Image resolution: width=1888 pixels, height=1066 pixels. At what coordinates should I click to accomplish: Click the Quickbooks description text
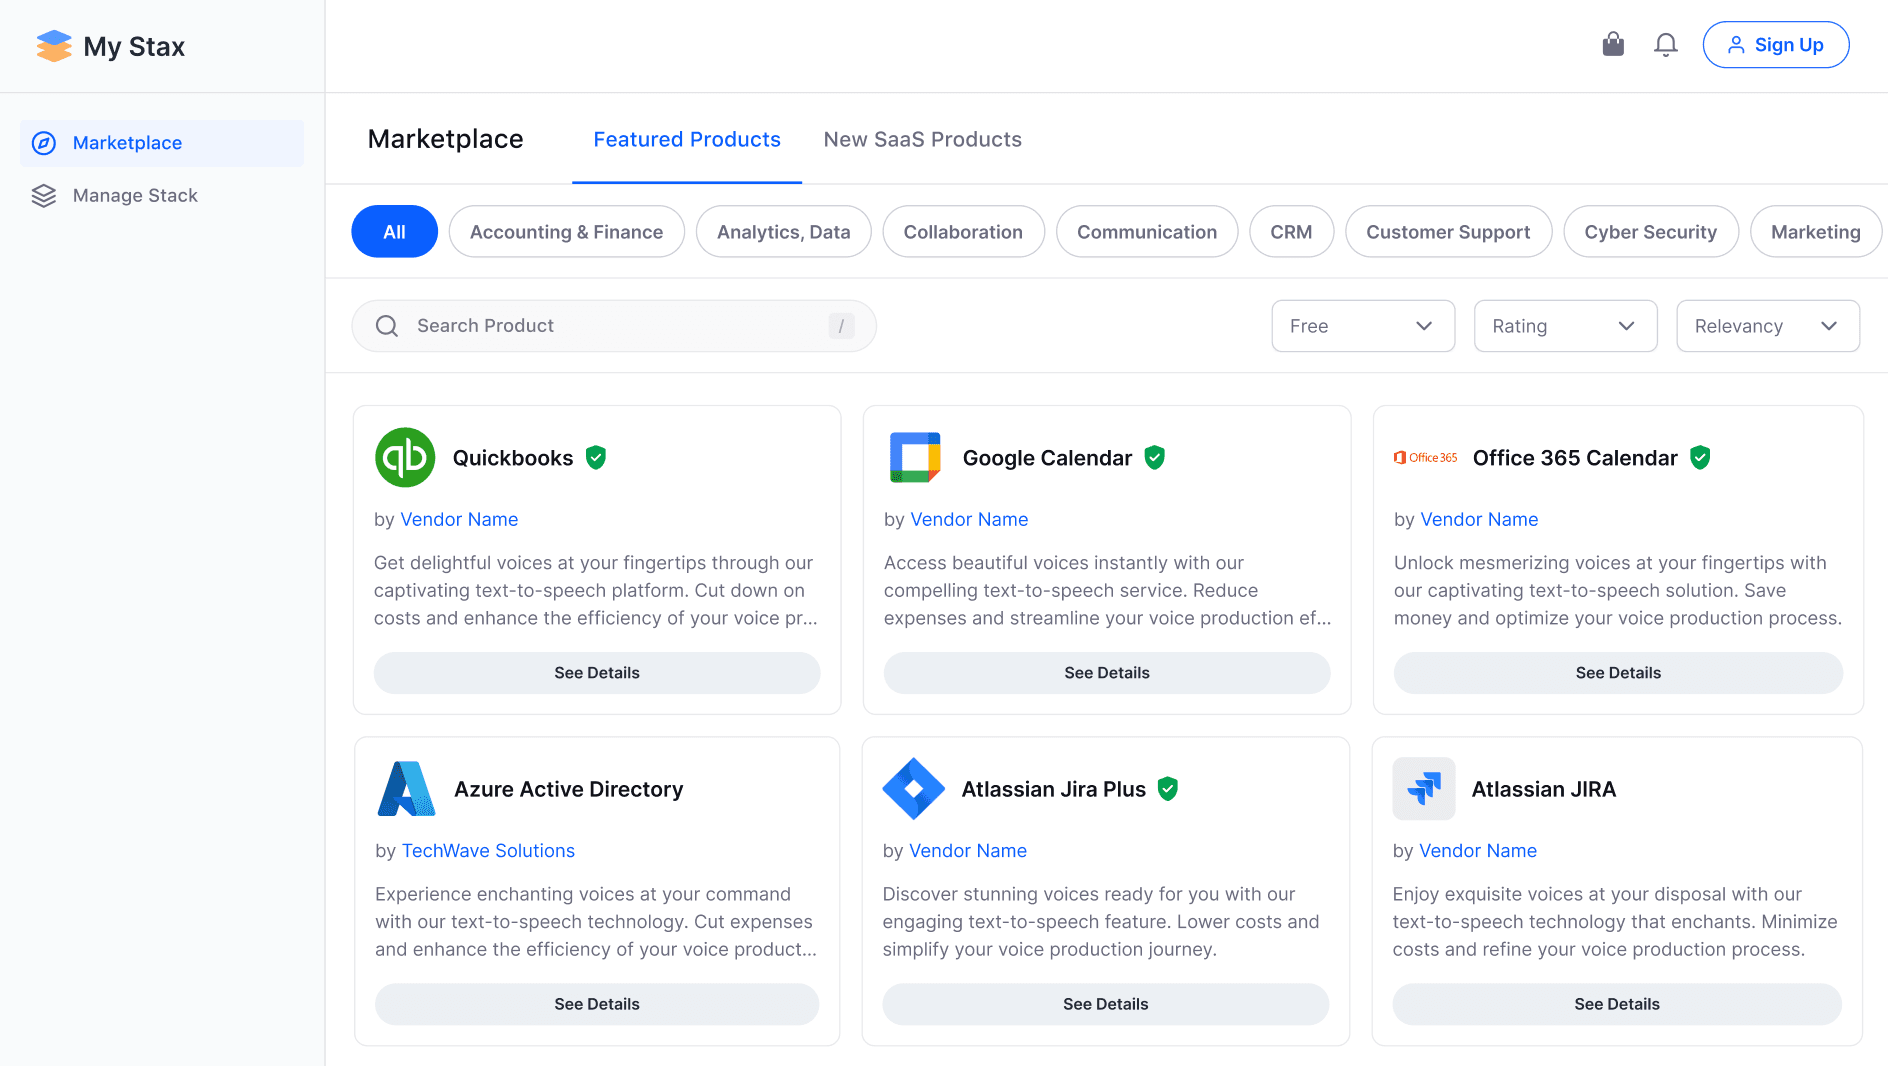596,591
